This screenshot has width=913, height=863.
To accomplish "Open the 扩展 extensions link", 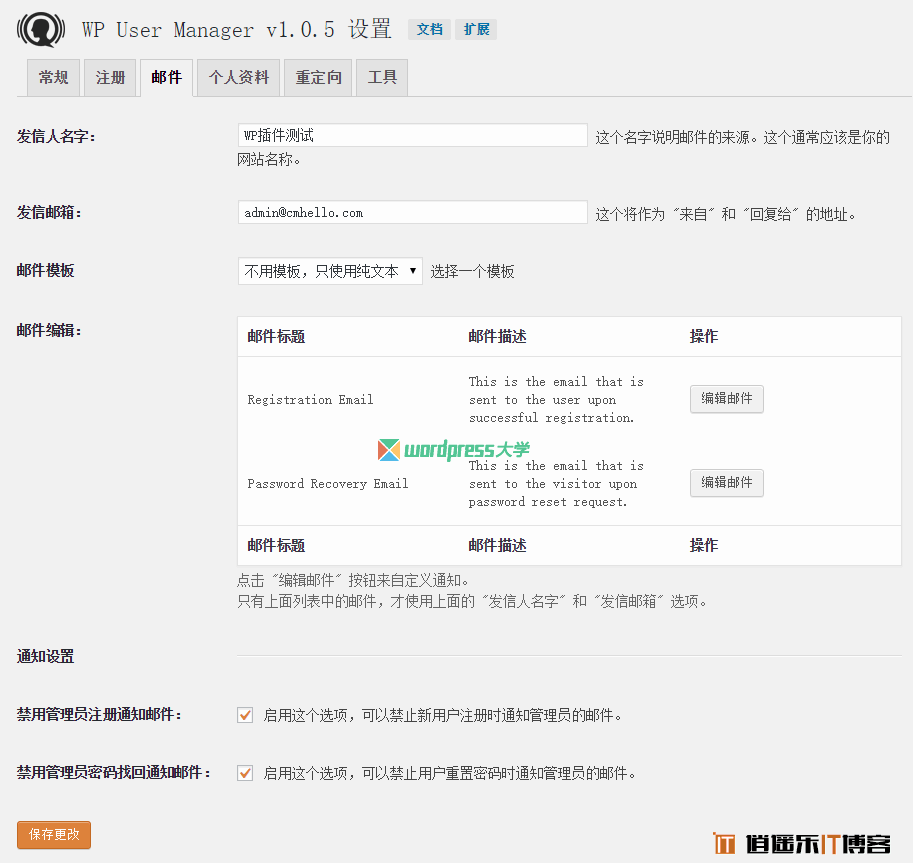I will 476,29.
